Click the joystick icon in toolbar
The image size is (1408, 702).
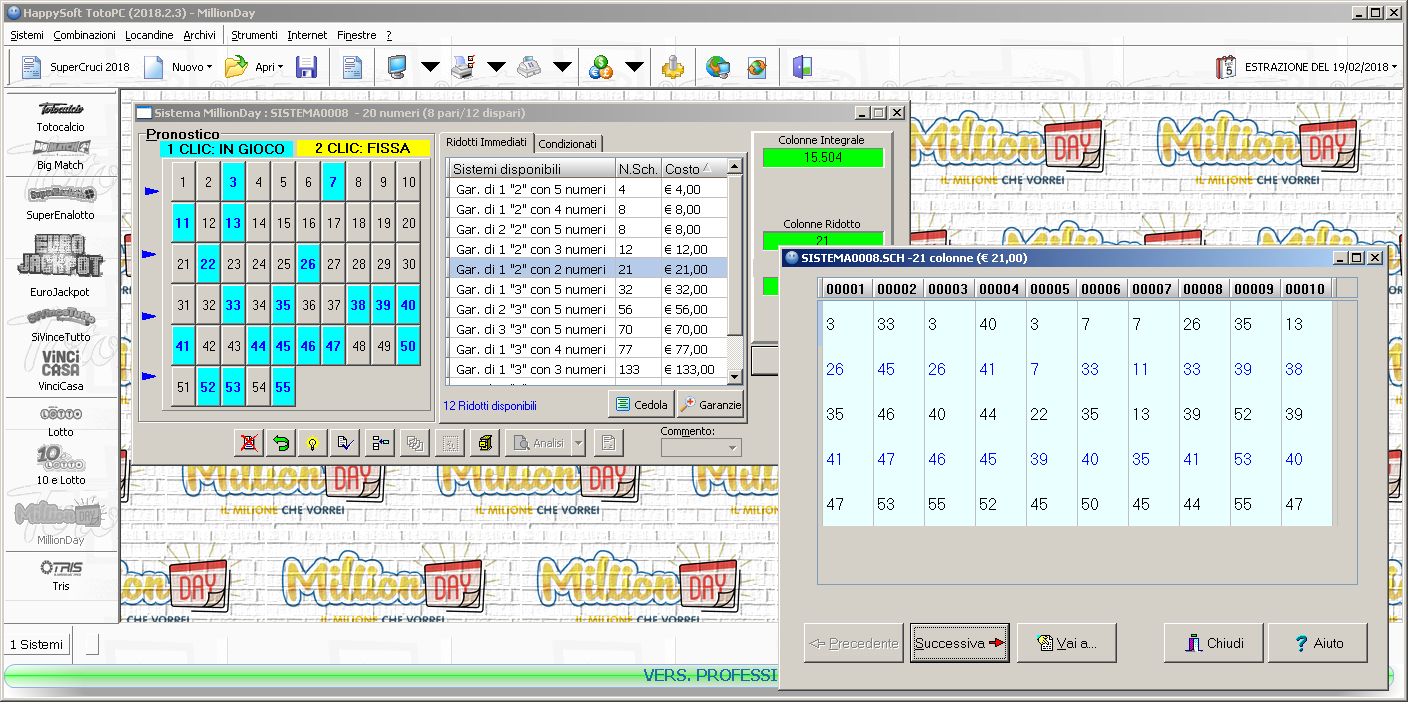coord(673,67)
